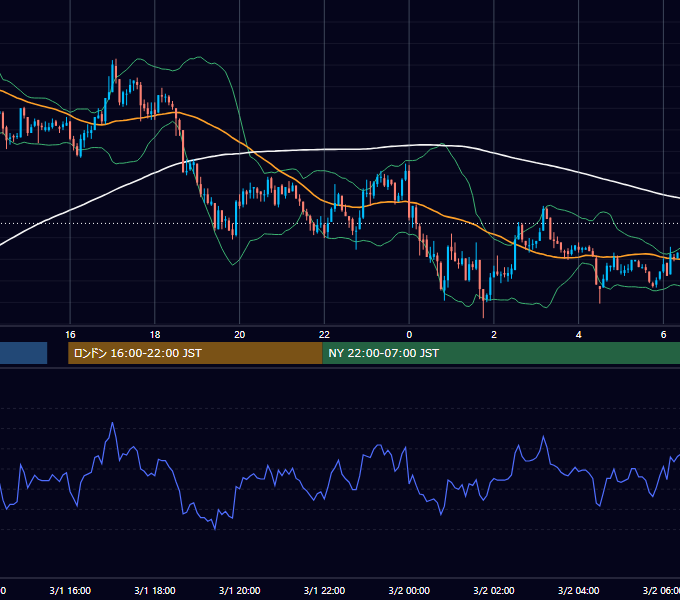Click the 16 hour label on price chart axis
This screenshot has width=680, height=600.
(x=70, y=335)
